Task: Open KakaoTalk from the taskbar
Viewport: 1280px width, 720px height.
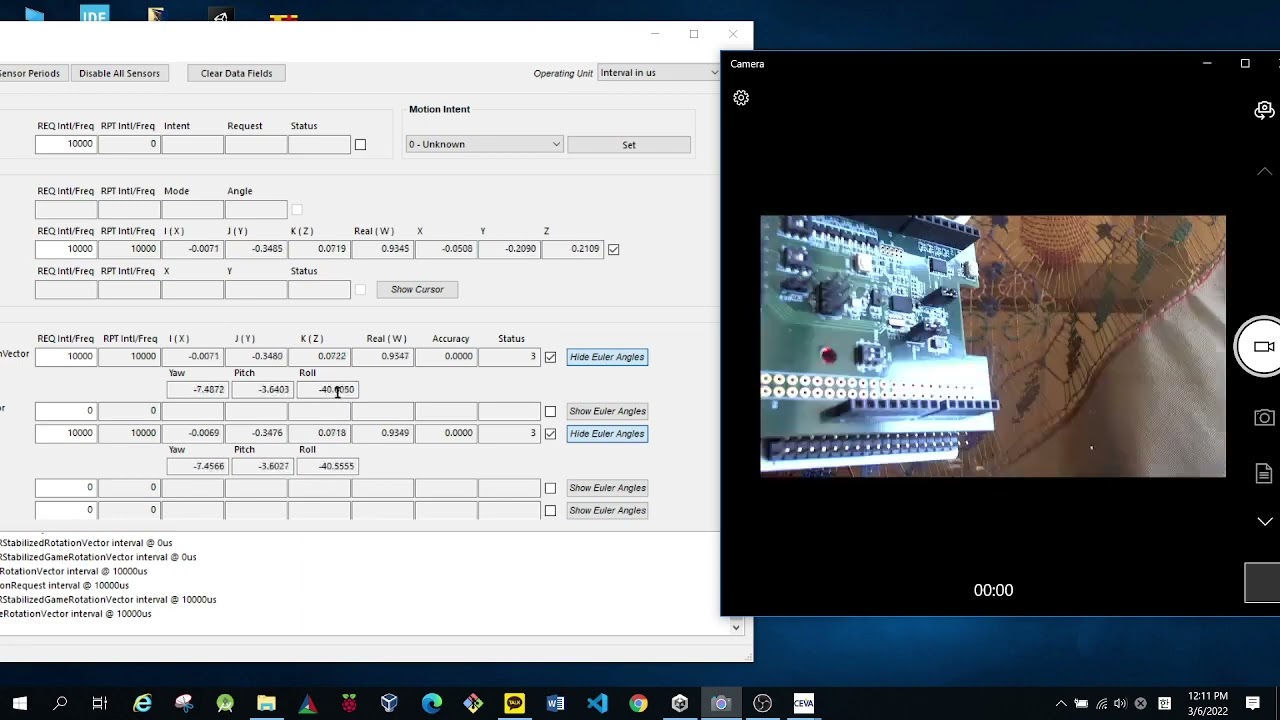Action: [x=514, y=703]
